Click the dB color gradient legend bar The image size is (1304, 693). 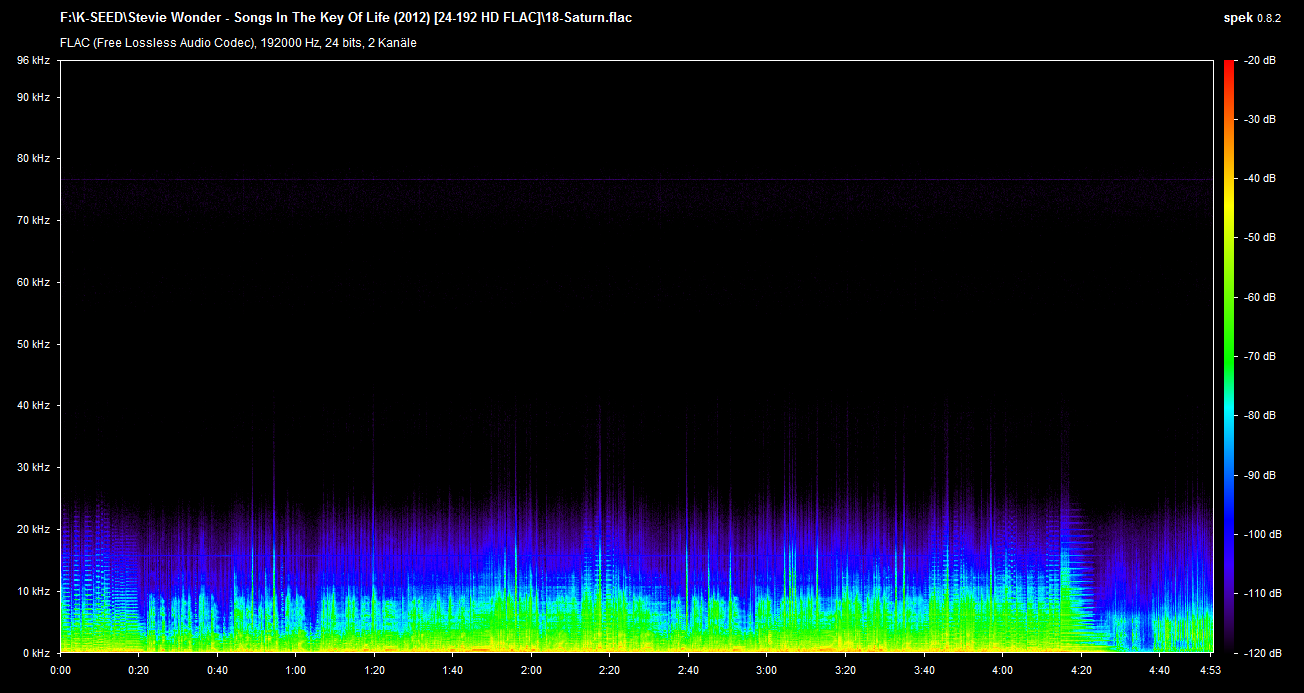pyautogui.click(x=1228, y=356)
